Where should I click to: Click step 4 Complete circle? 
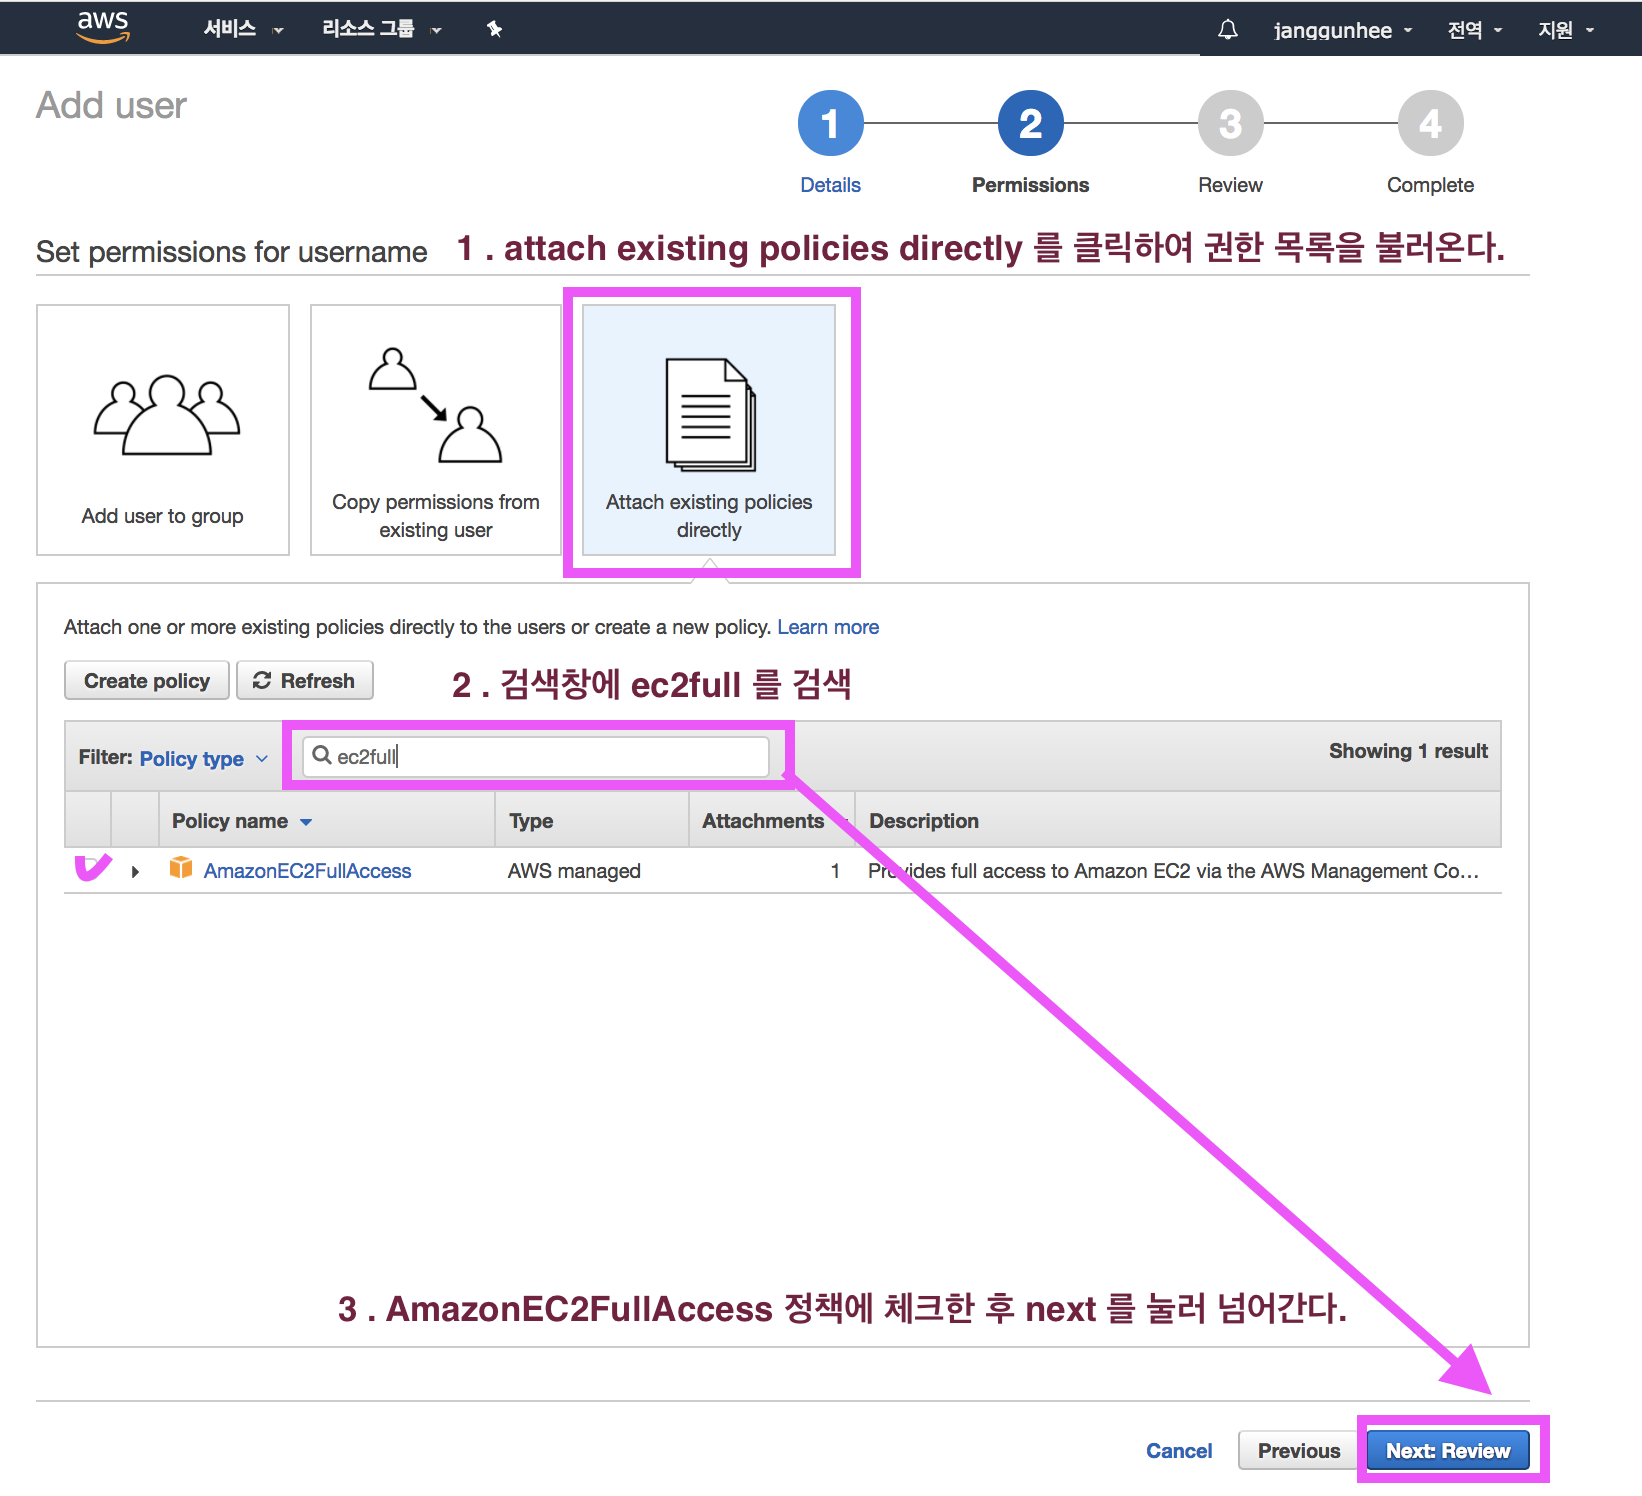point(1430,123)
